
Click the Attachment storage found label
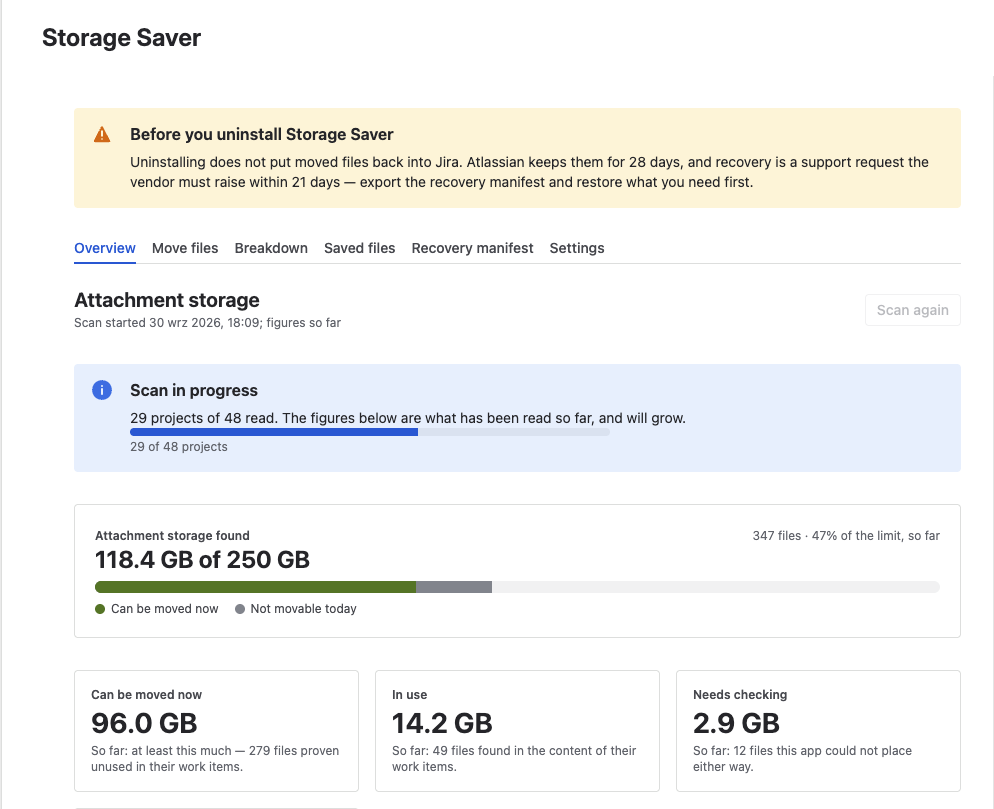[x=172, y=536]
